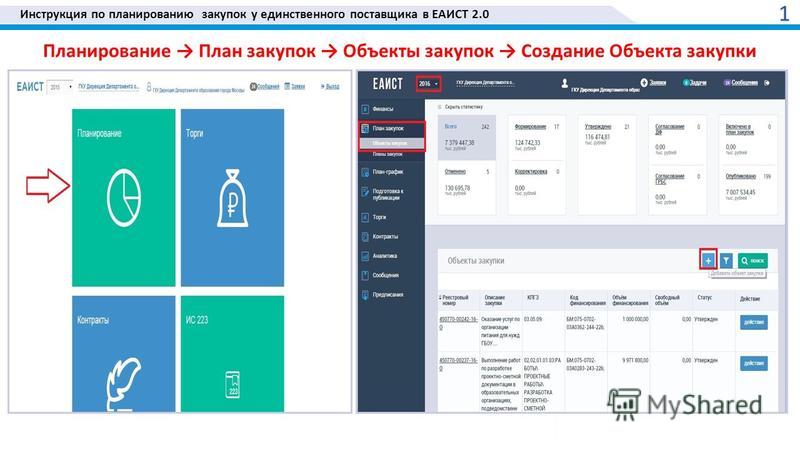Click the user profile icon in the dark header

[x=564, y=83]
